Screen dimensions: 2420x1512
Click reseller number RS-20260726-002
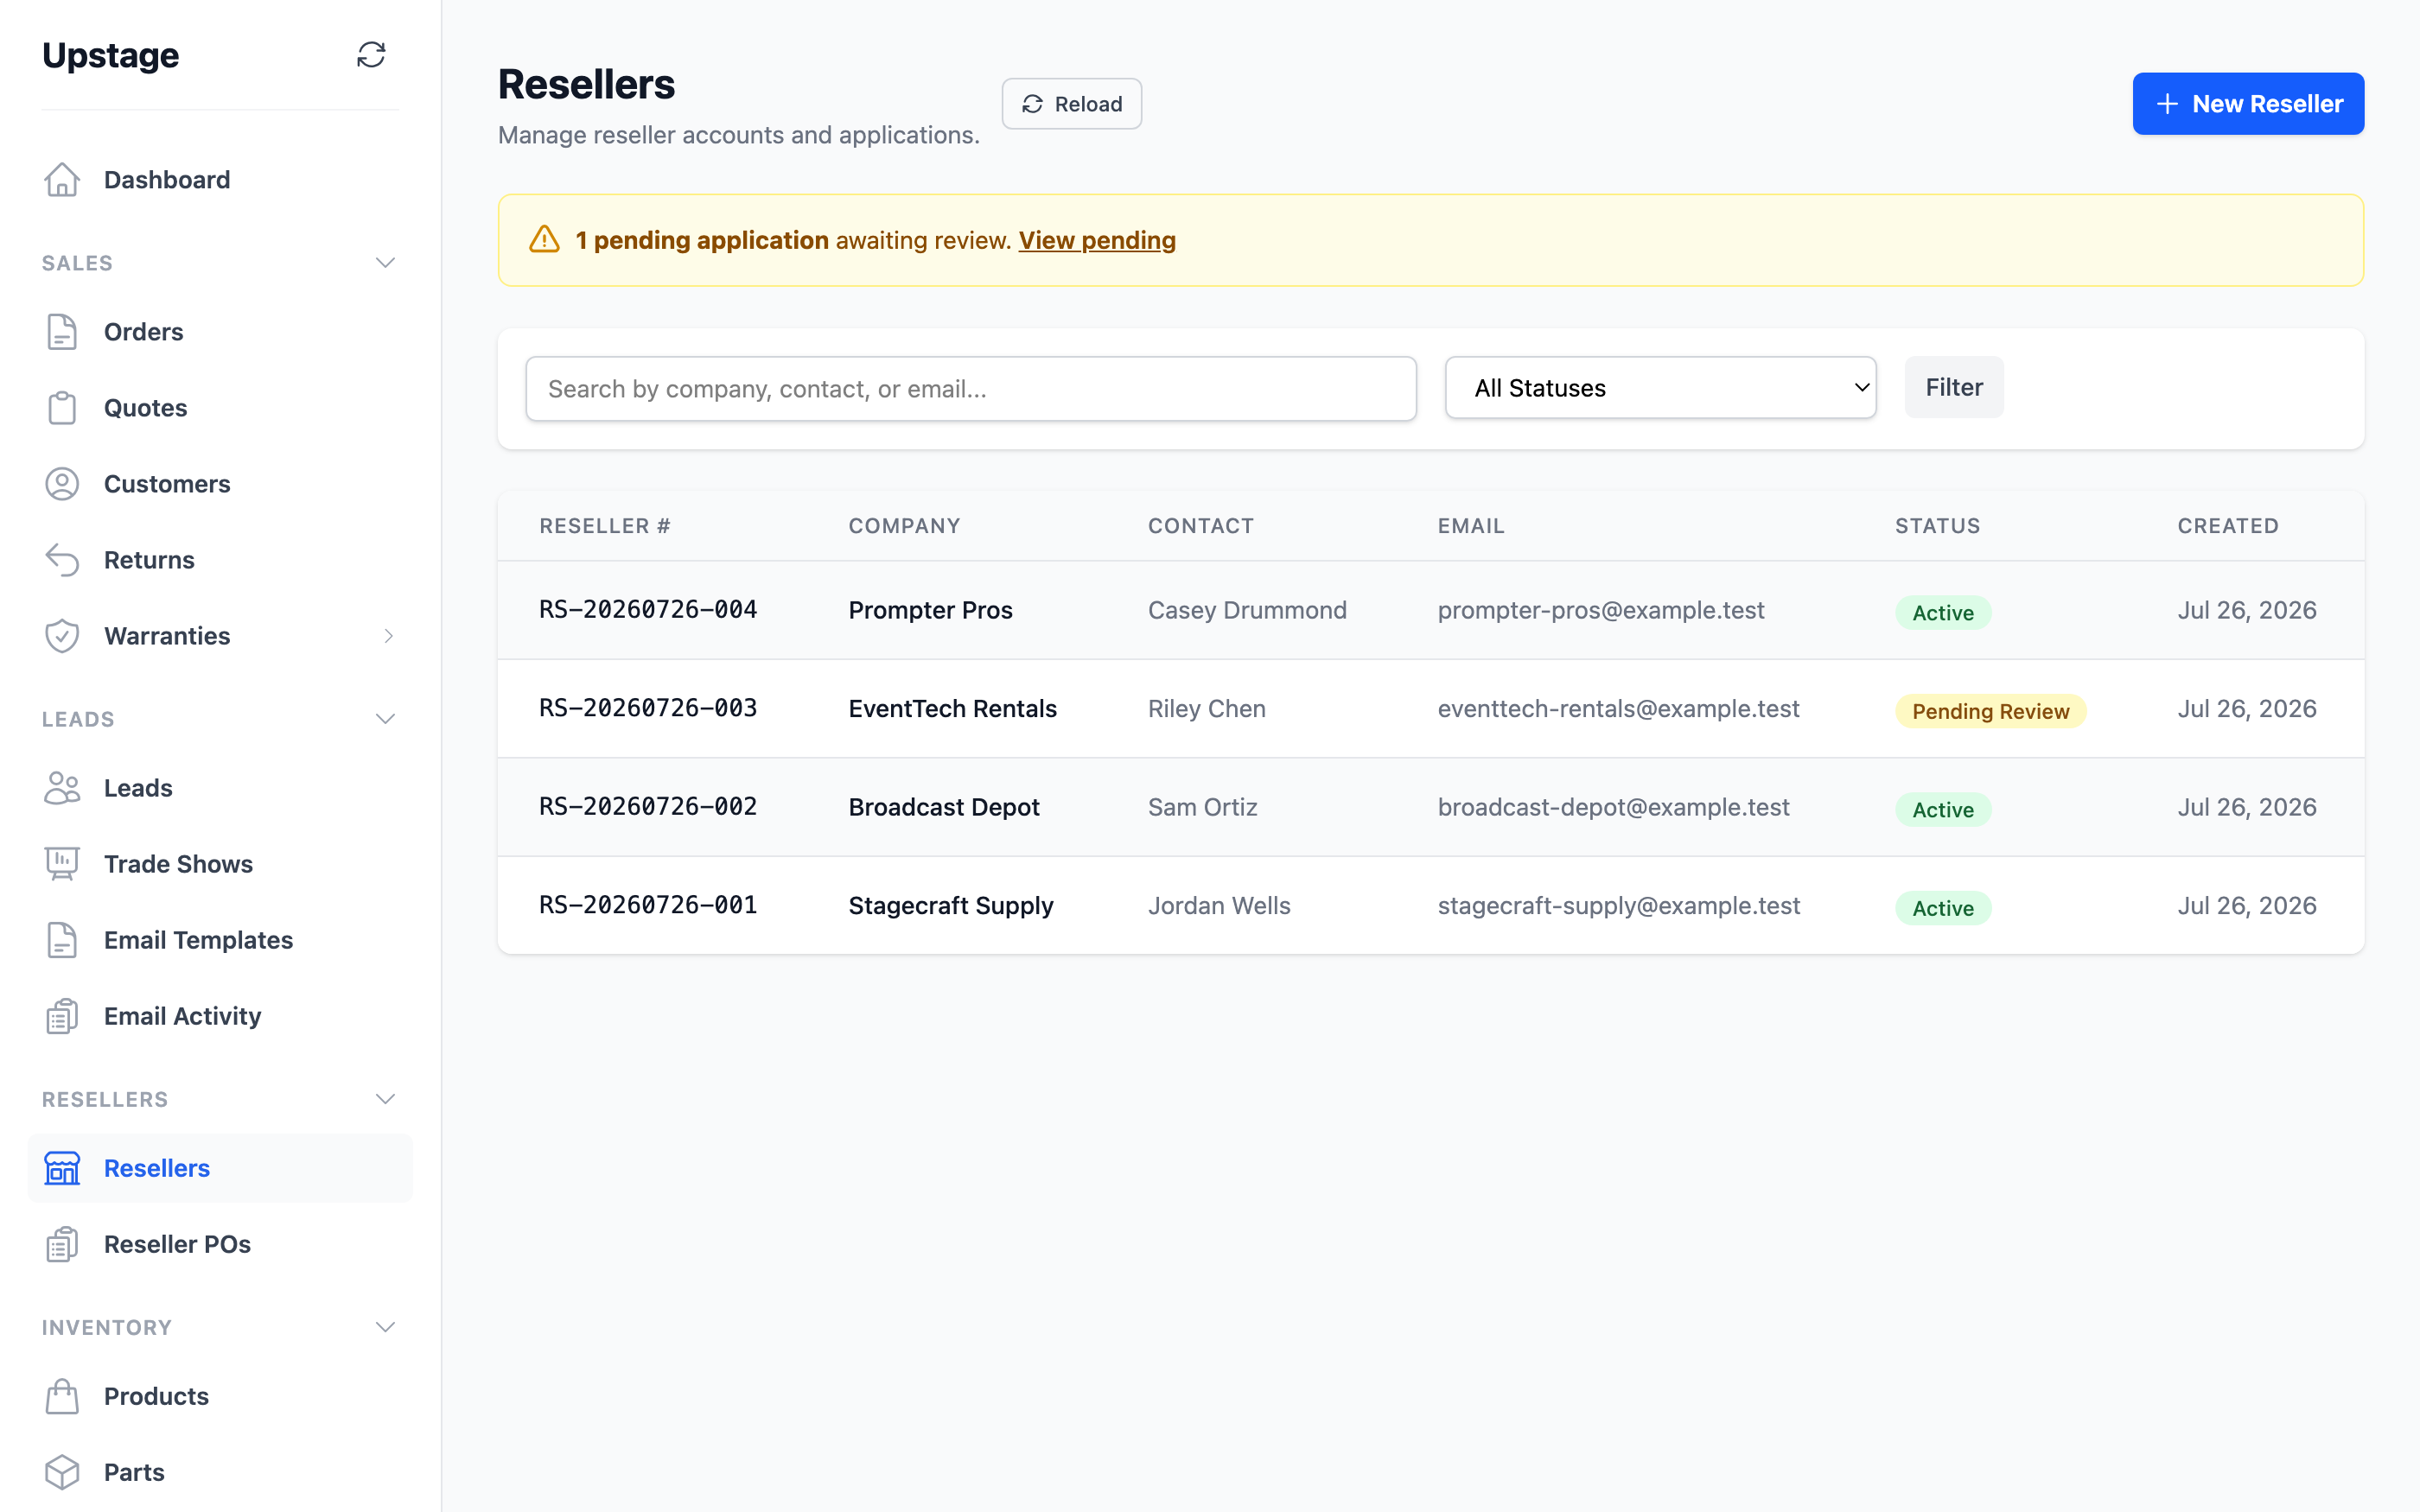[648, 807]
